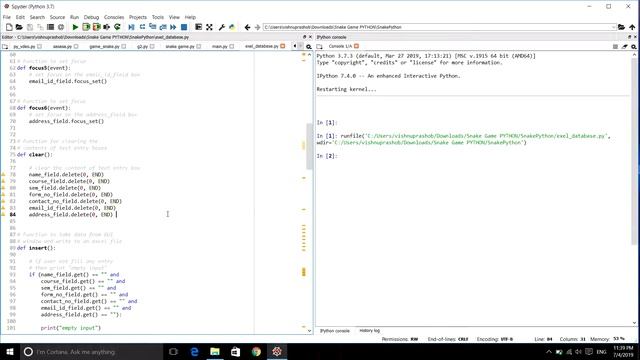
Task: Stop debugging with the blue square
Action: (x=184, y=27)
